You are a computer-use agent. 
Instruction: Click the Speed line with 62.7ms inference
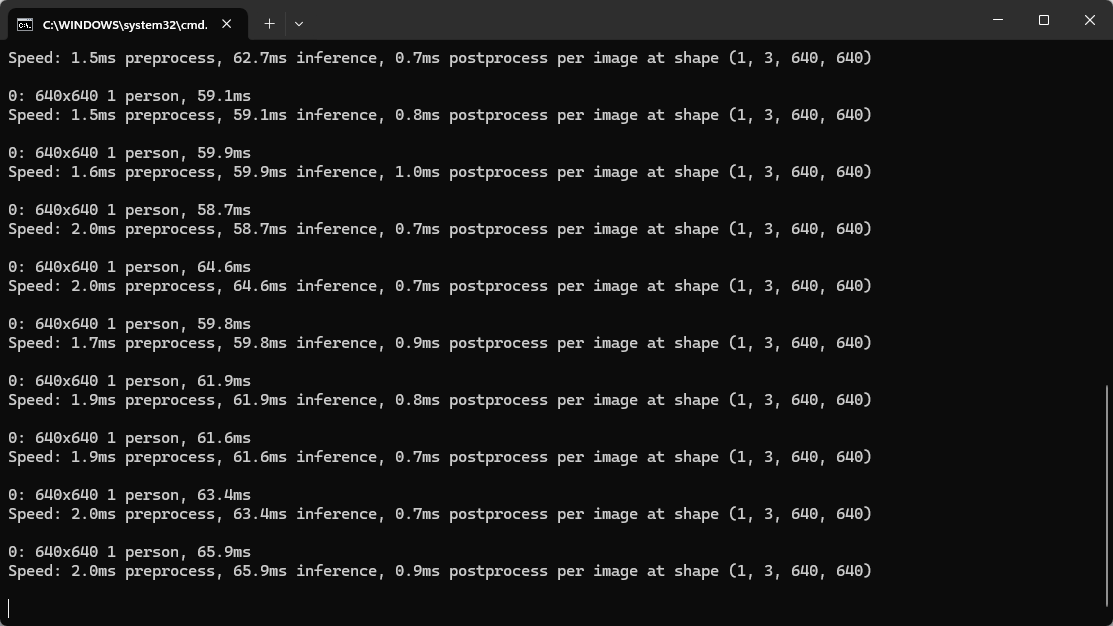[x=440, y=58]
